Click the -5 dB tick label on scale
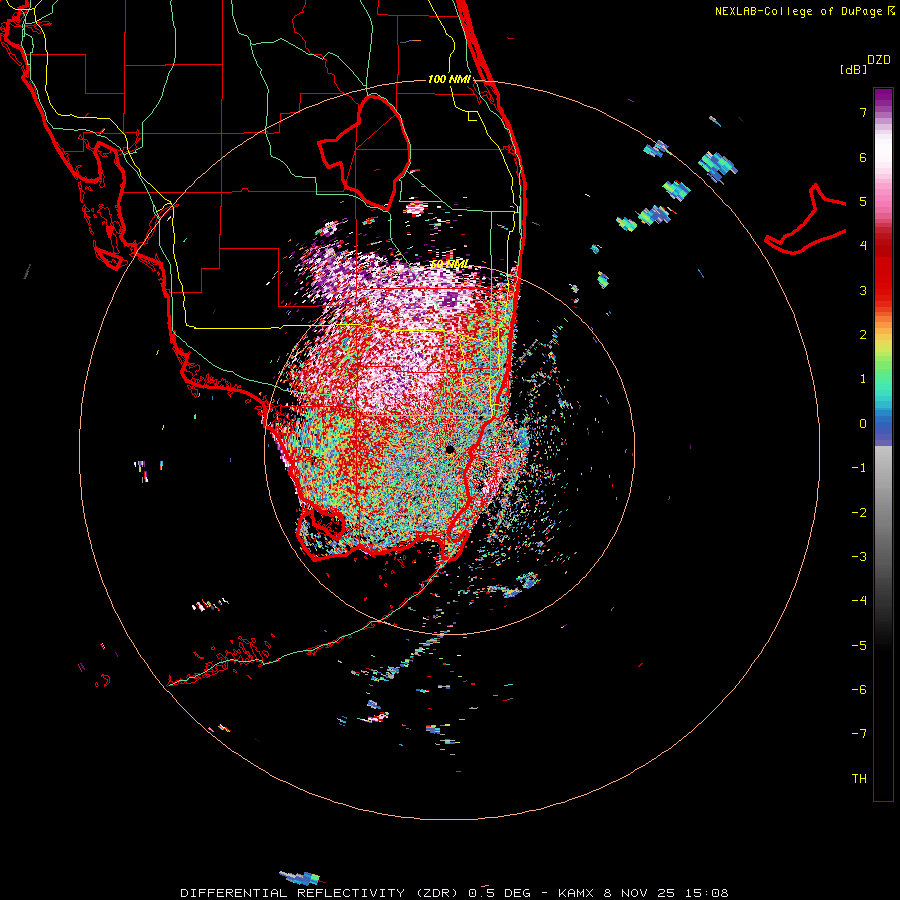 point(859,646)
